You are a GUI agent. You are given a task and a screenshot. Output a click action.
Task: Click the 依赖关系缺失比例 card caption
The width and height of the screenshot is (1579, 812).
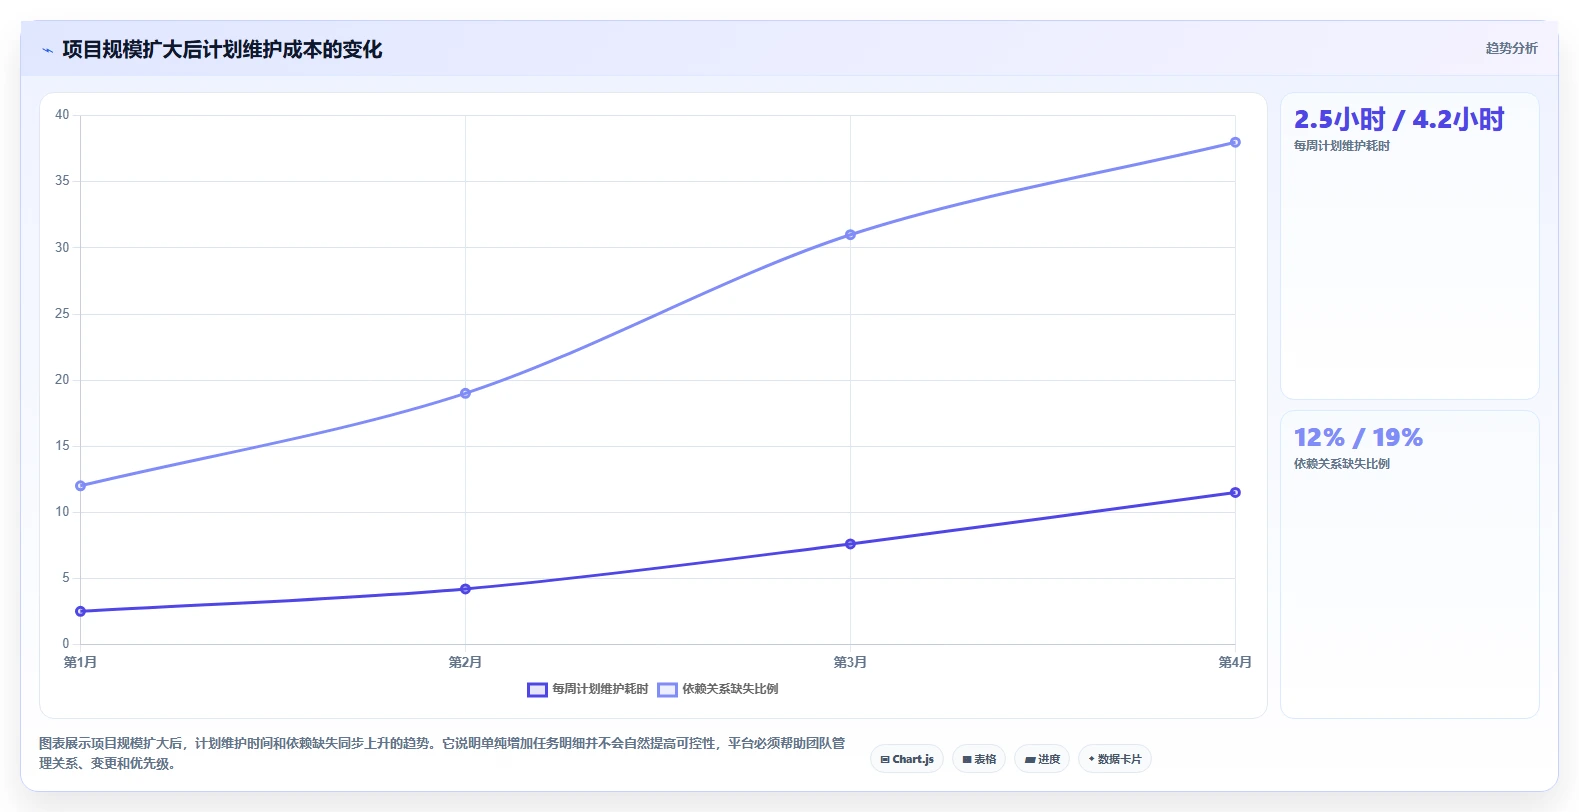tap(1342, 464)
